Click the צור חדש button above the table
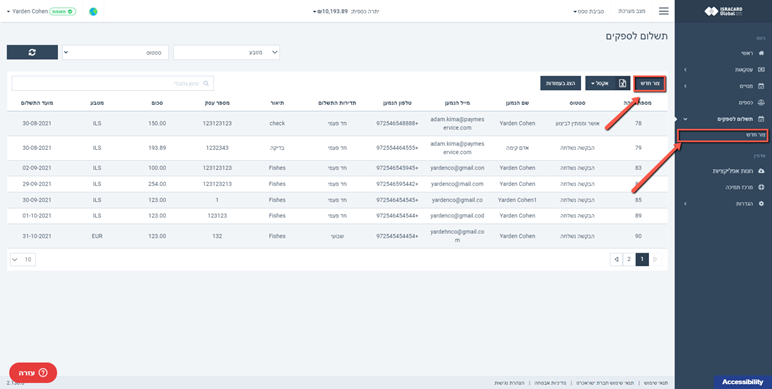 (650, 83)
